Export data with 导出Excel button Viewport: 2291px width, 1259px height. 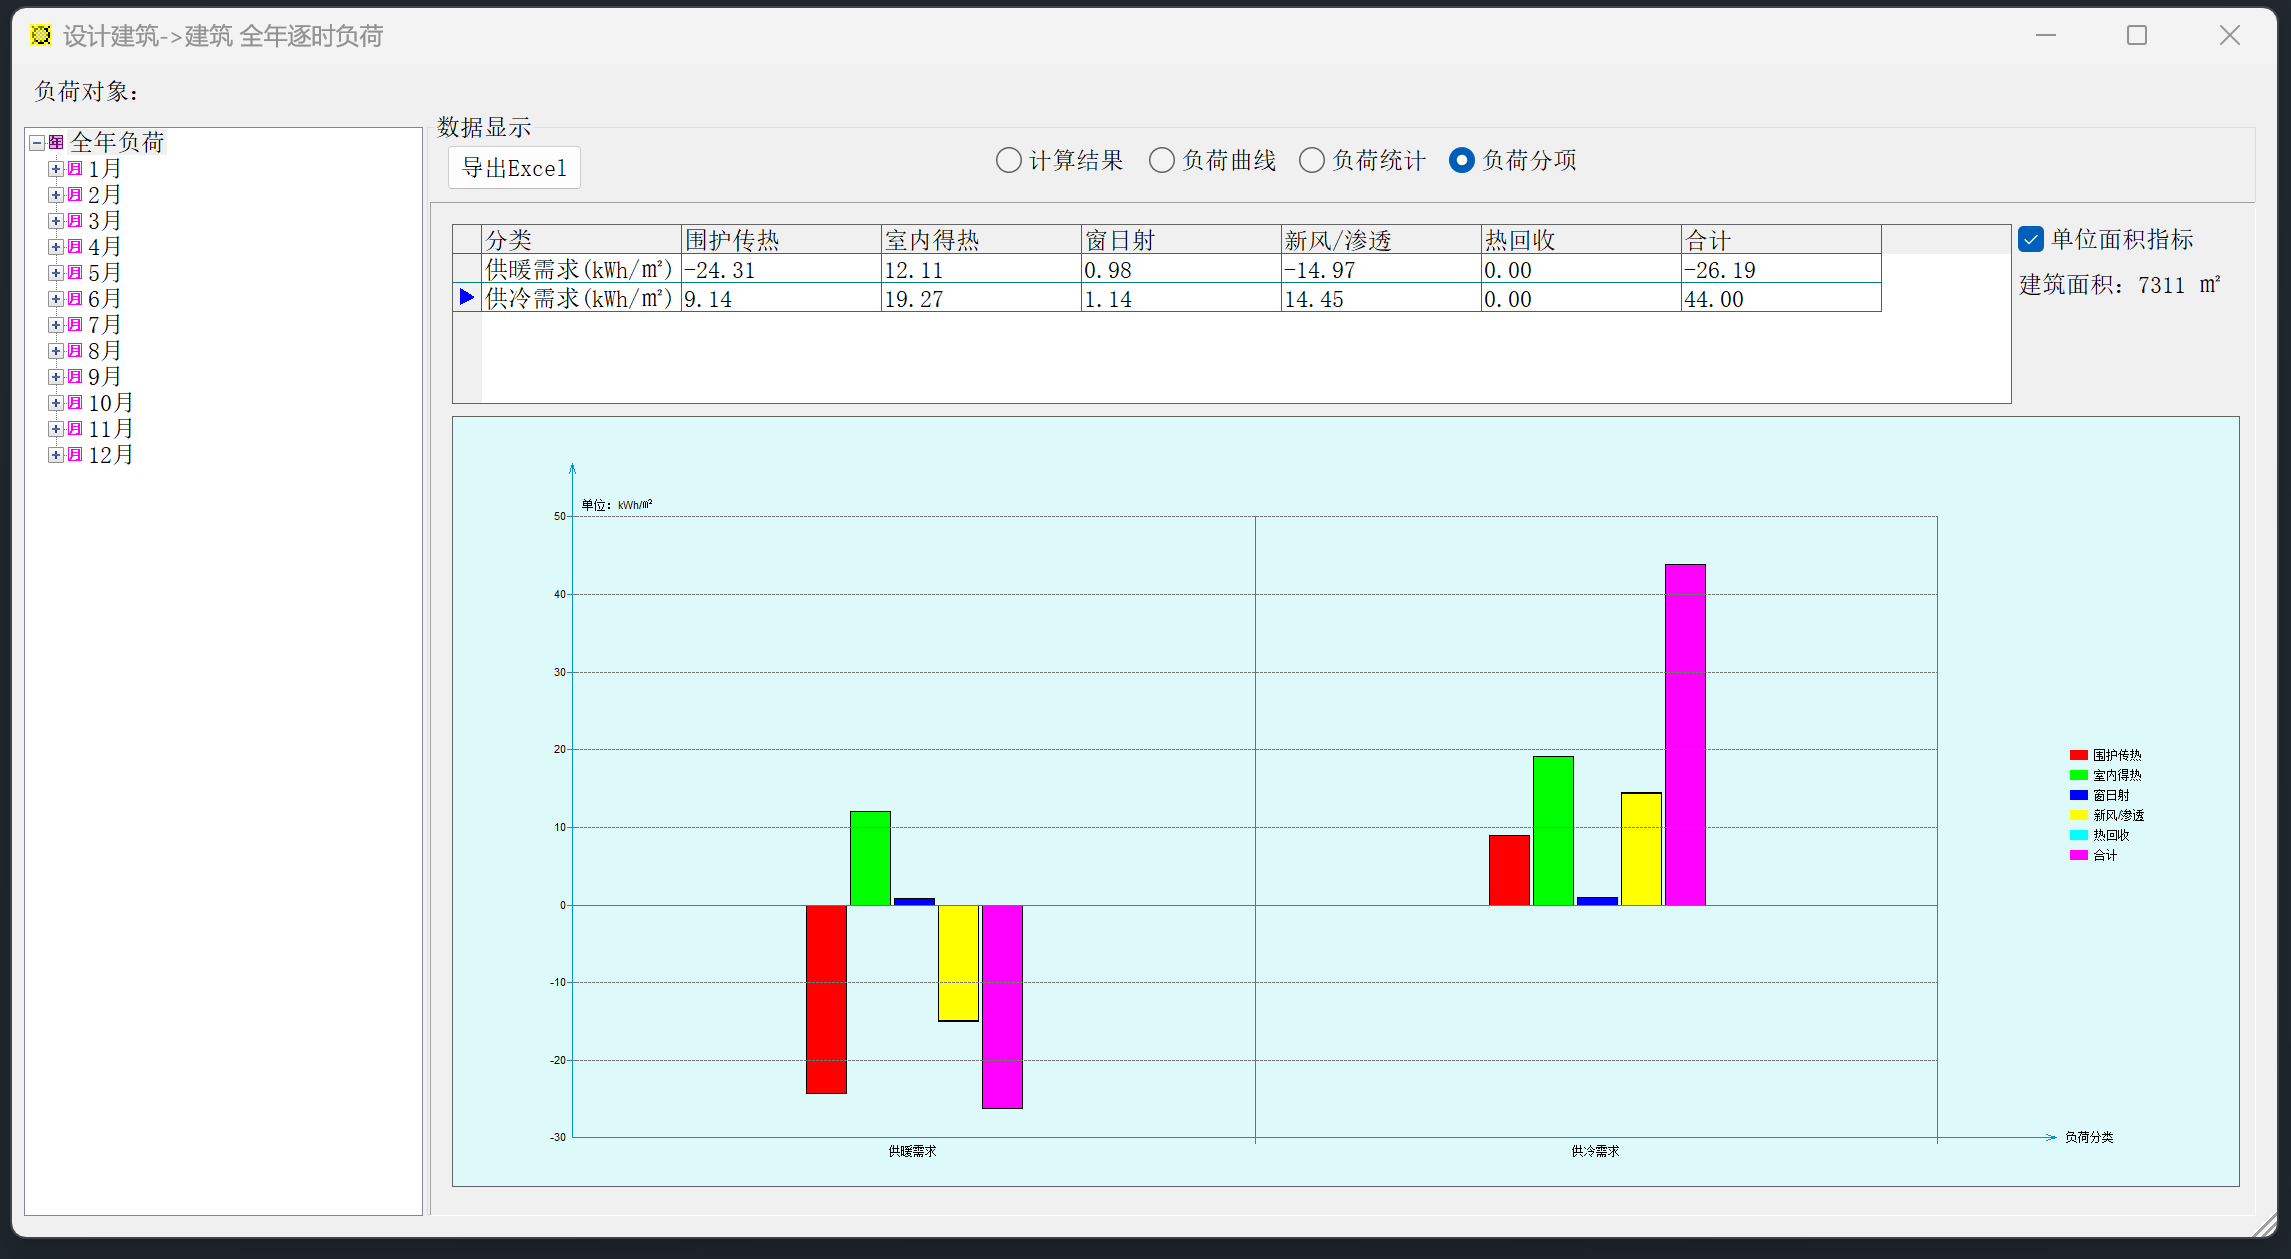coord(514,168)
